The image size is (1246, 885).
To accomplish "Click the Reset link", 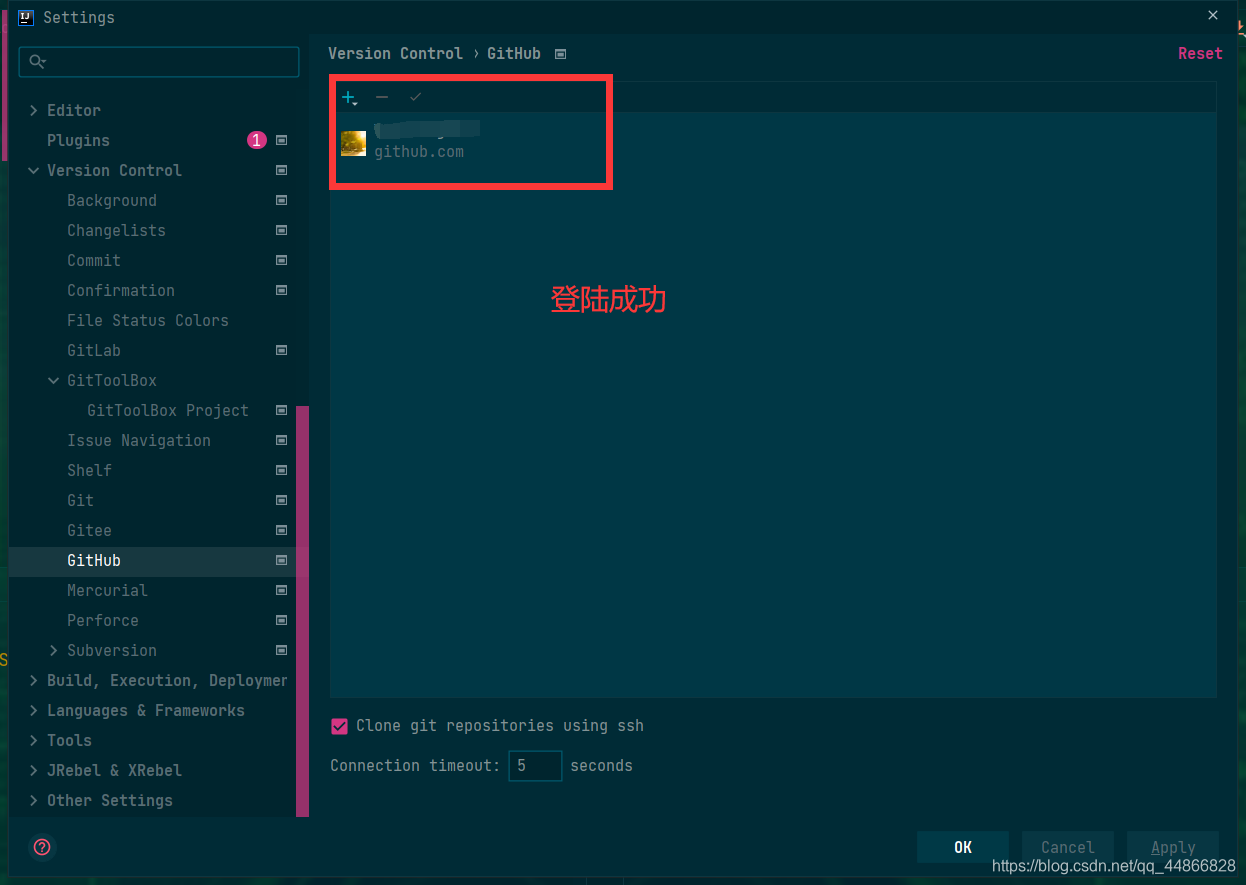I will point(1200,54).
